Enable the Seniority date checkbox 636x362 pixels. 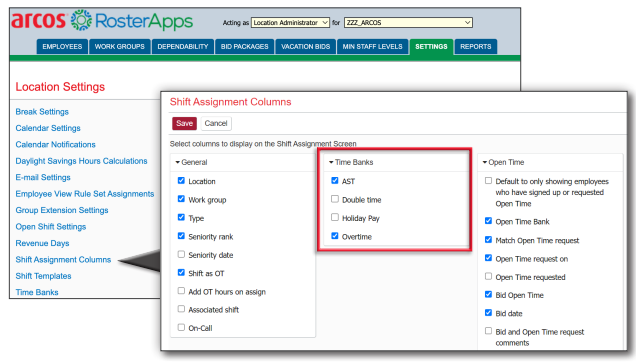click(181, 254)
